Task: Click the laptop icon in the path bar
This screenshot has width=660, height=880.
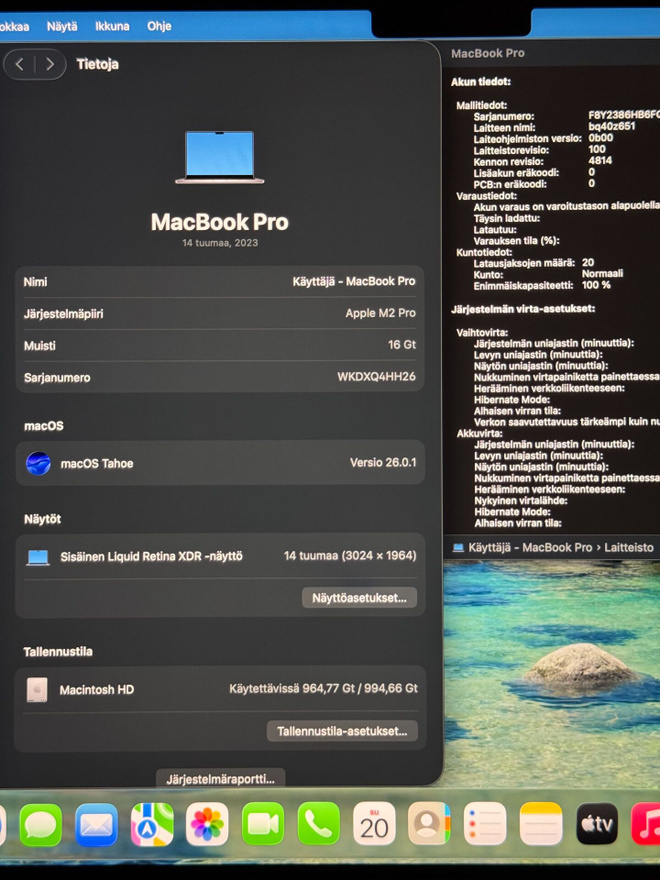Action: pyautogui.click(x=458, y=547)
